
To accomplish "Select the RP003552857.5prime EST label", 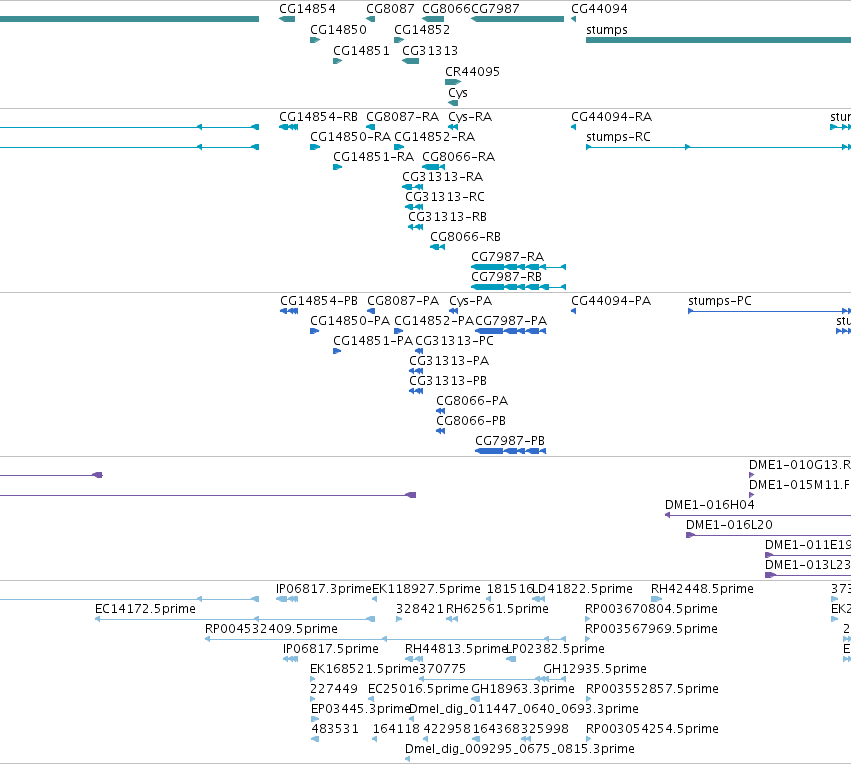I will [x=652, y=689].
